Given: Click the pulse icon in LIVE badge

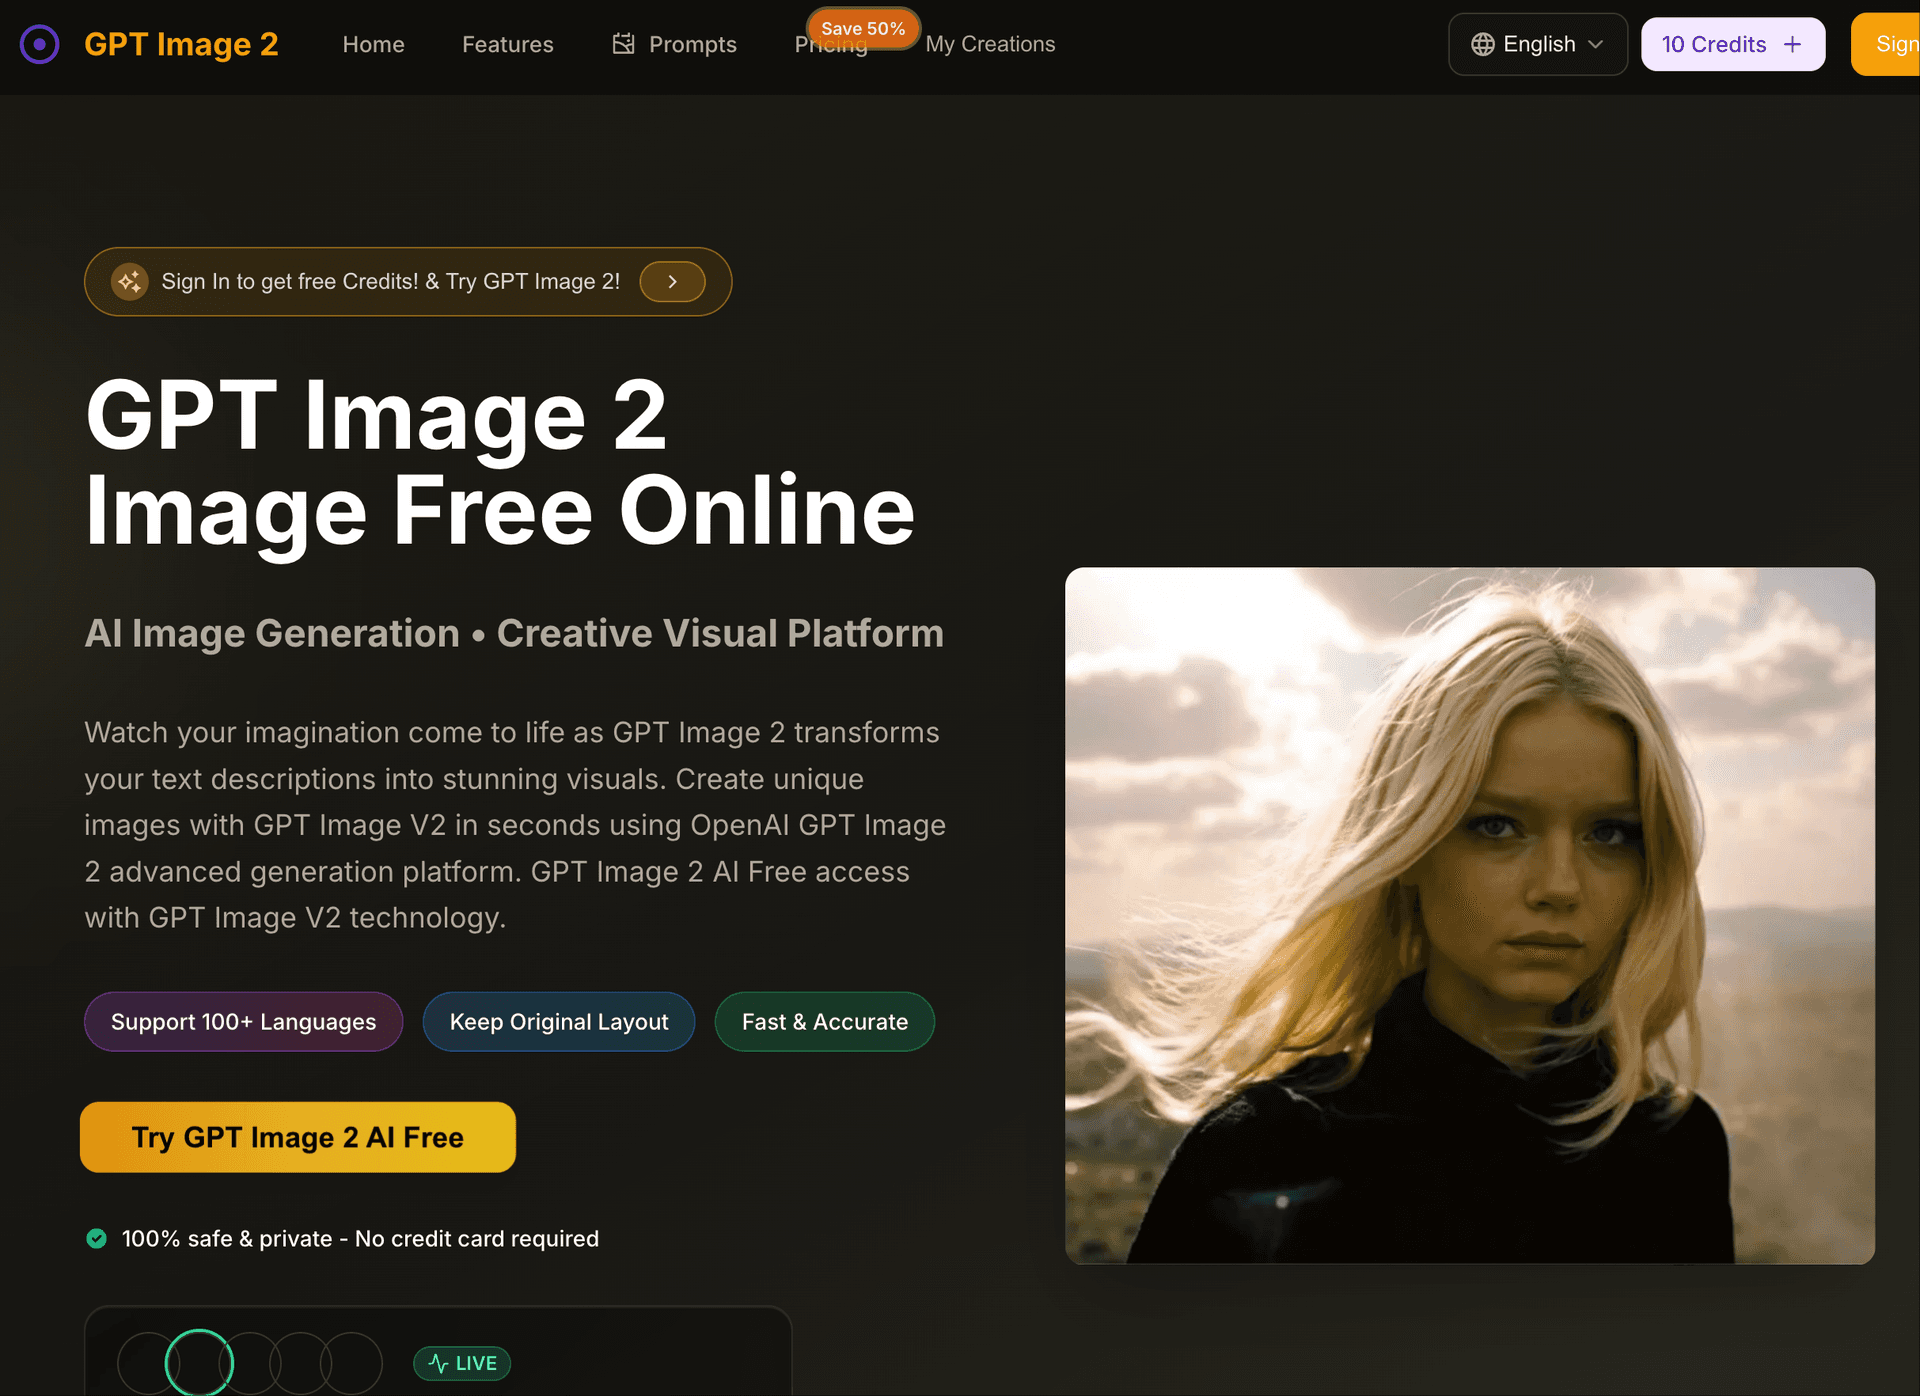Looking at the screenshot, I should tap(438, 1363).
